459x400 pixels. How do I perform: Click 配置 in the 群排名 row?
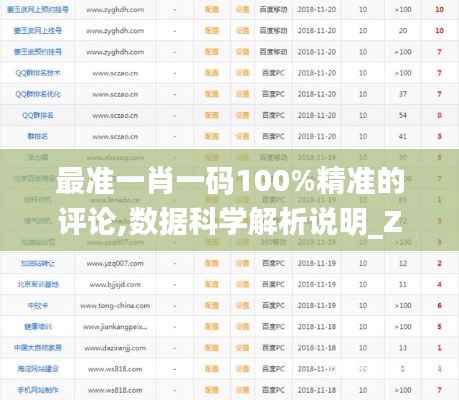click(212, 136)
